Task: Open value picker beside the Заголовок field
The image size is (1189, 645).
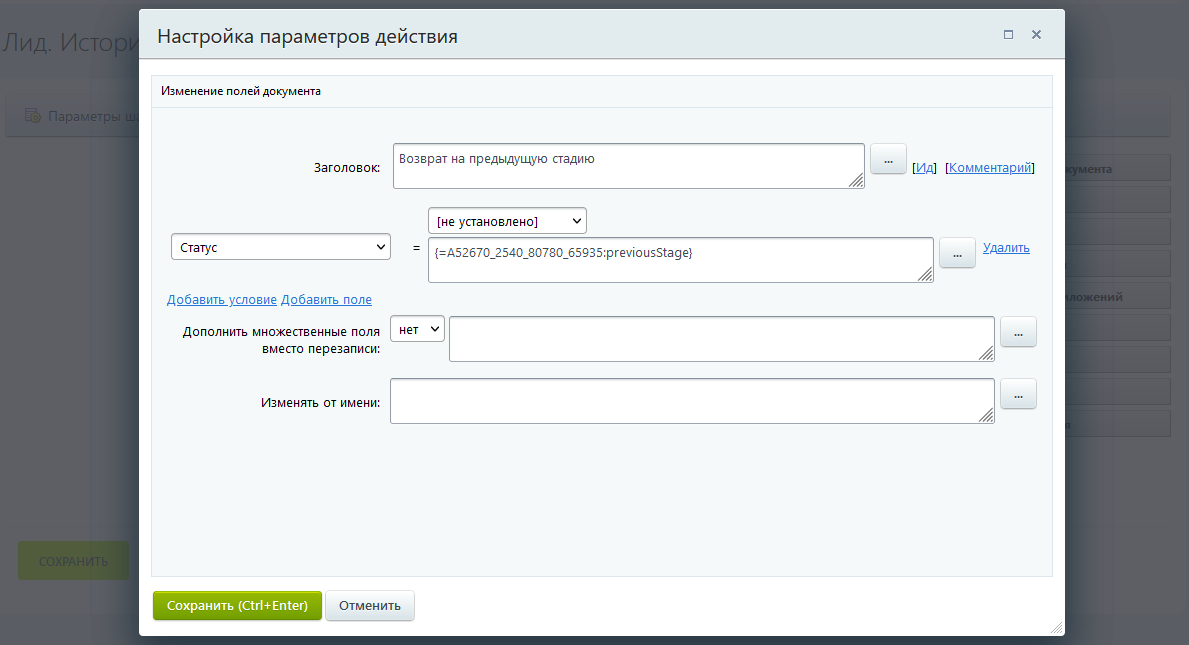Action: tap(888, 160)
